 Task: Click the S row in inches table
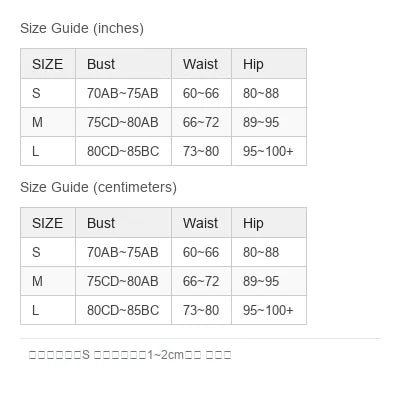(163, 93)
